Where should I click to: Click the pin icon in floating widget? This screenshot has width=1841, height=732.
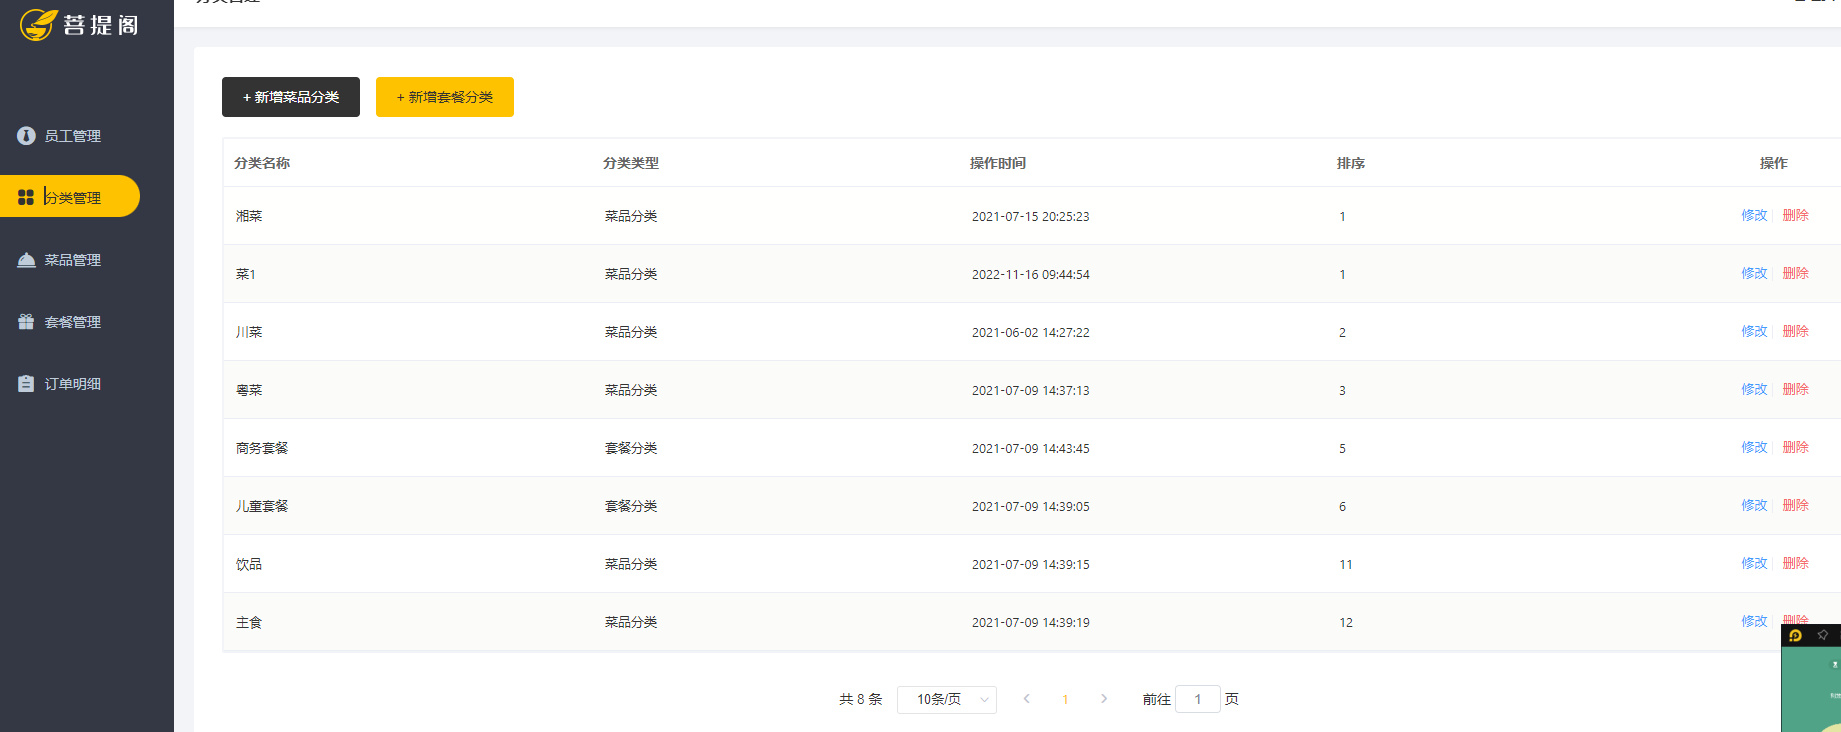pos(1823,635)
